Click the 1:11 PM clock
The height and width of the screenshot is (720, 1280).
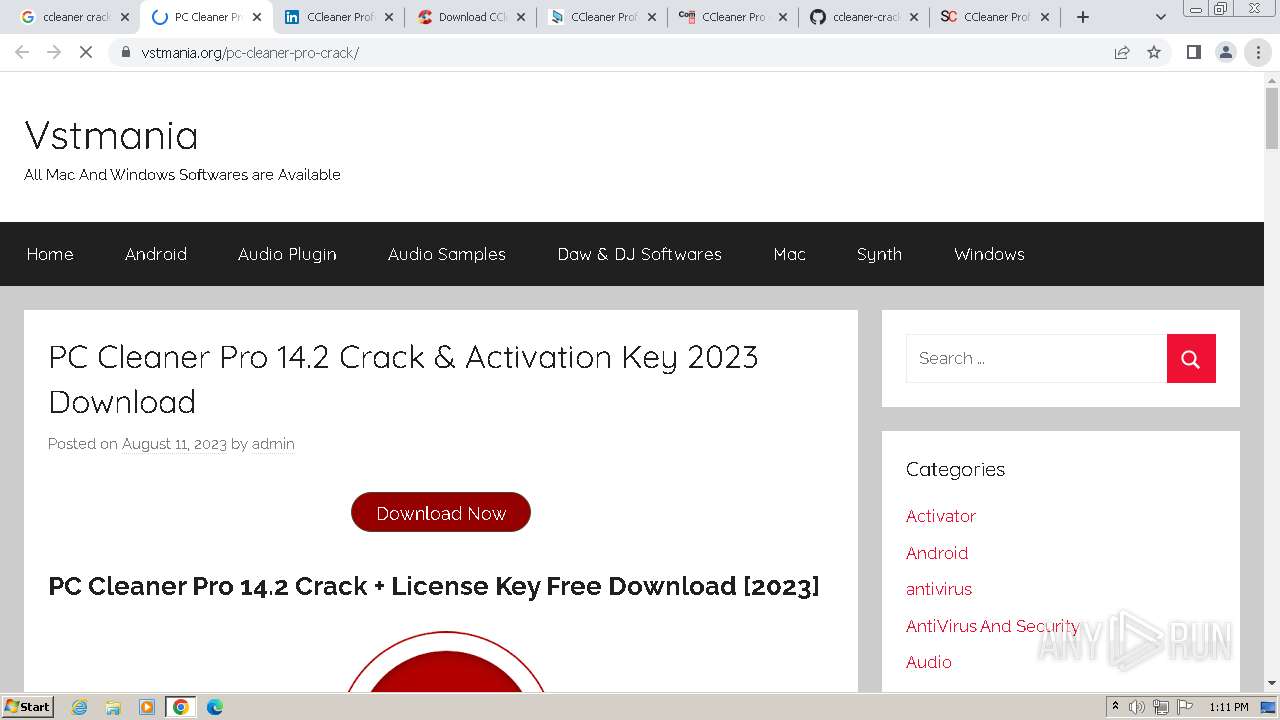coord(1229,707)
